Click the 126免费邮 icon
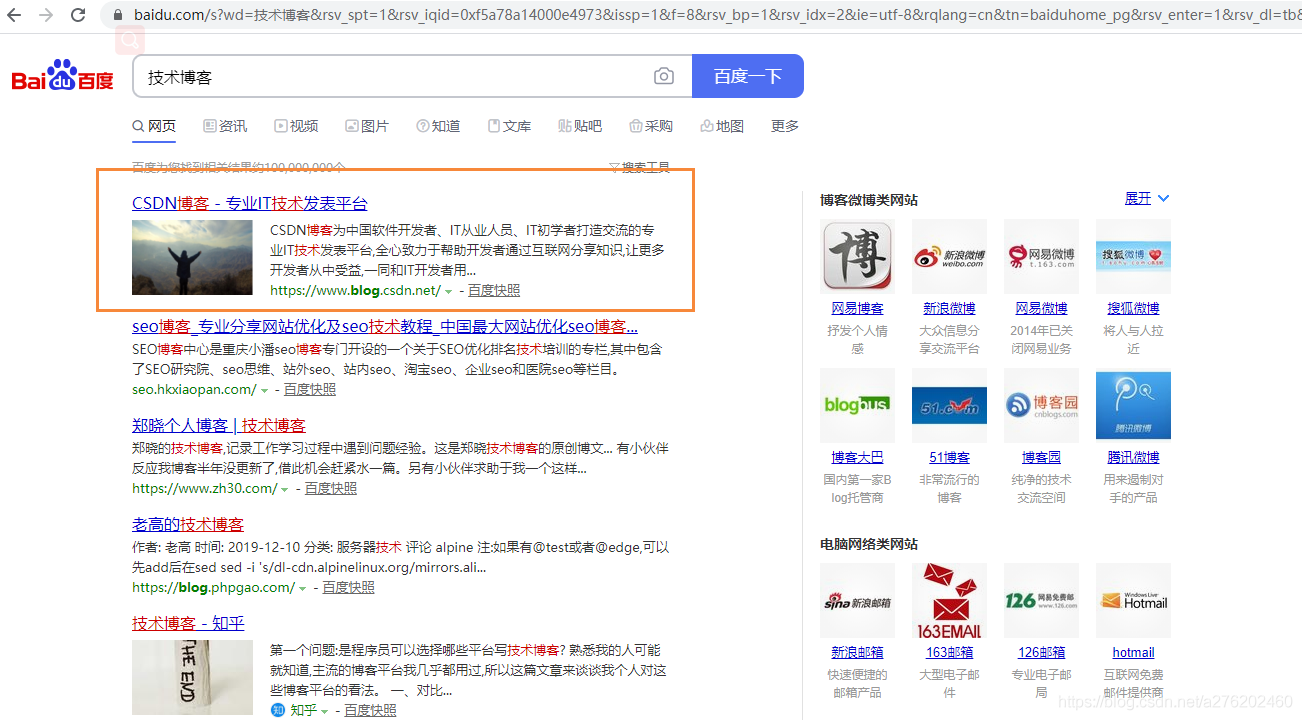This screenshot has height=720, width=1302. (x=1041, y=600)
